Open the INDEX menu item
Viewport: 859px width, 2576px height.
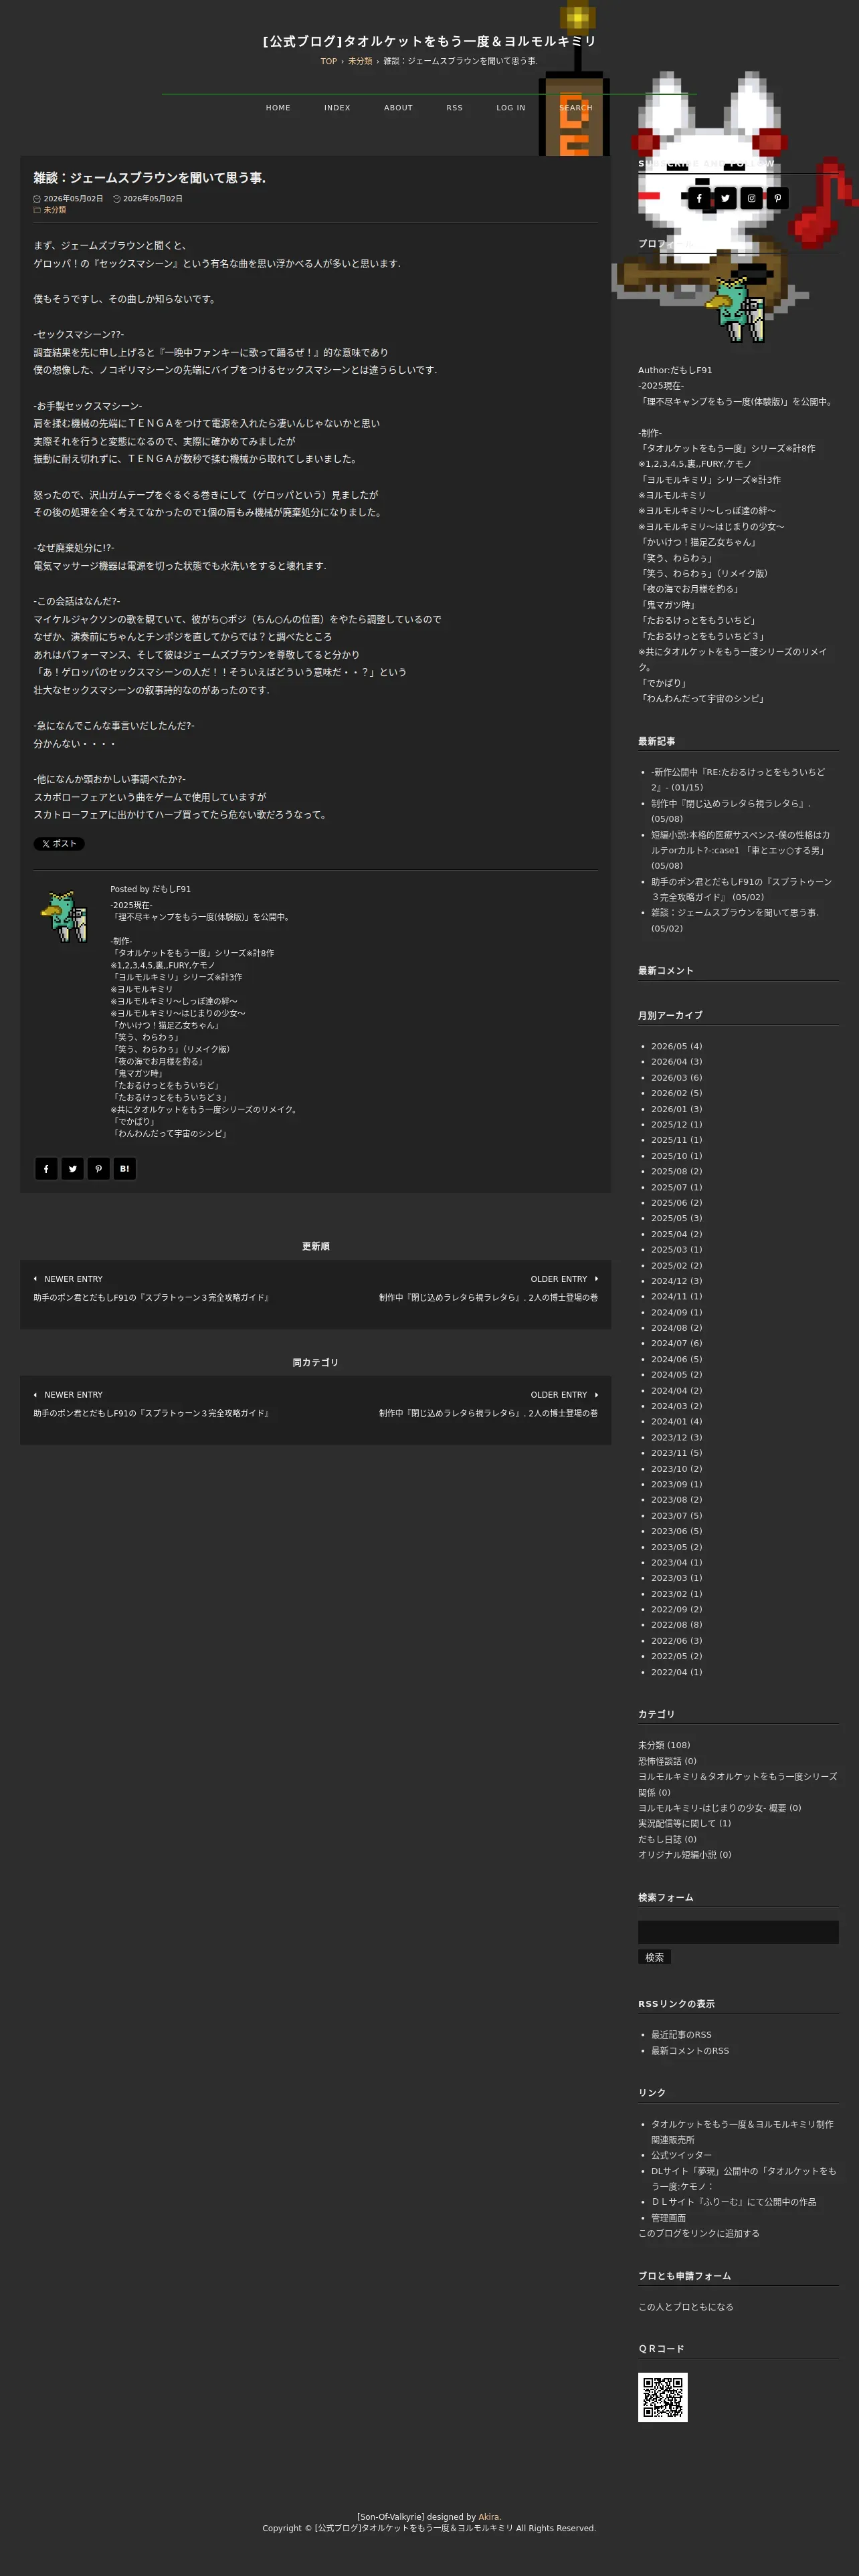pyautogui.click(x=337, y=108)
